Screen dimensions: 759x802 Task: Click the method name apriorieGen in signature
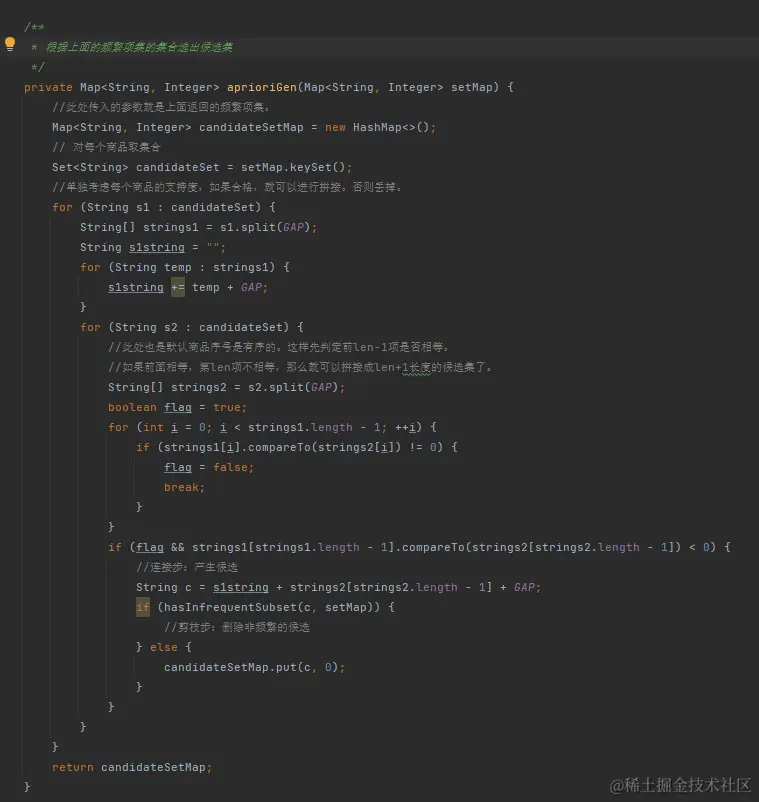tap(261, 87)
